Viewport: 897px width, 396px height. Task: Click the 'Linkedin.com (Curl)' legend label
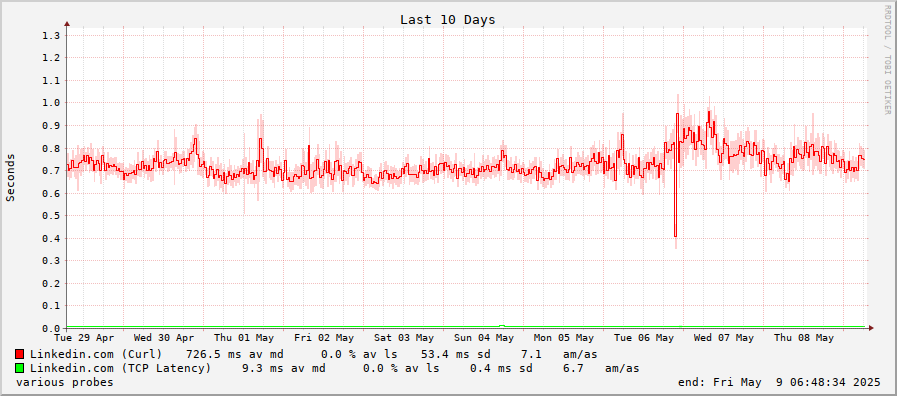point(96,354)
